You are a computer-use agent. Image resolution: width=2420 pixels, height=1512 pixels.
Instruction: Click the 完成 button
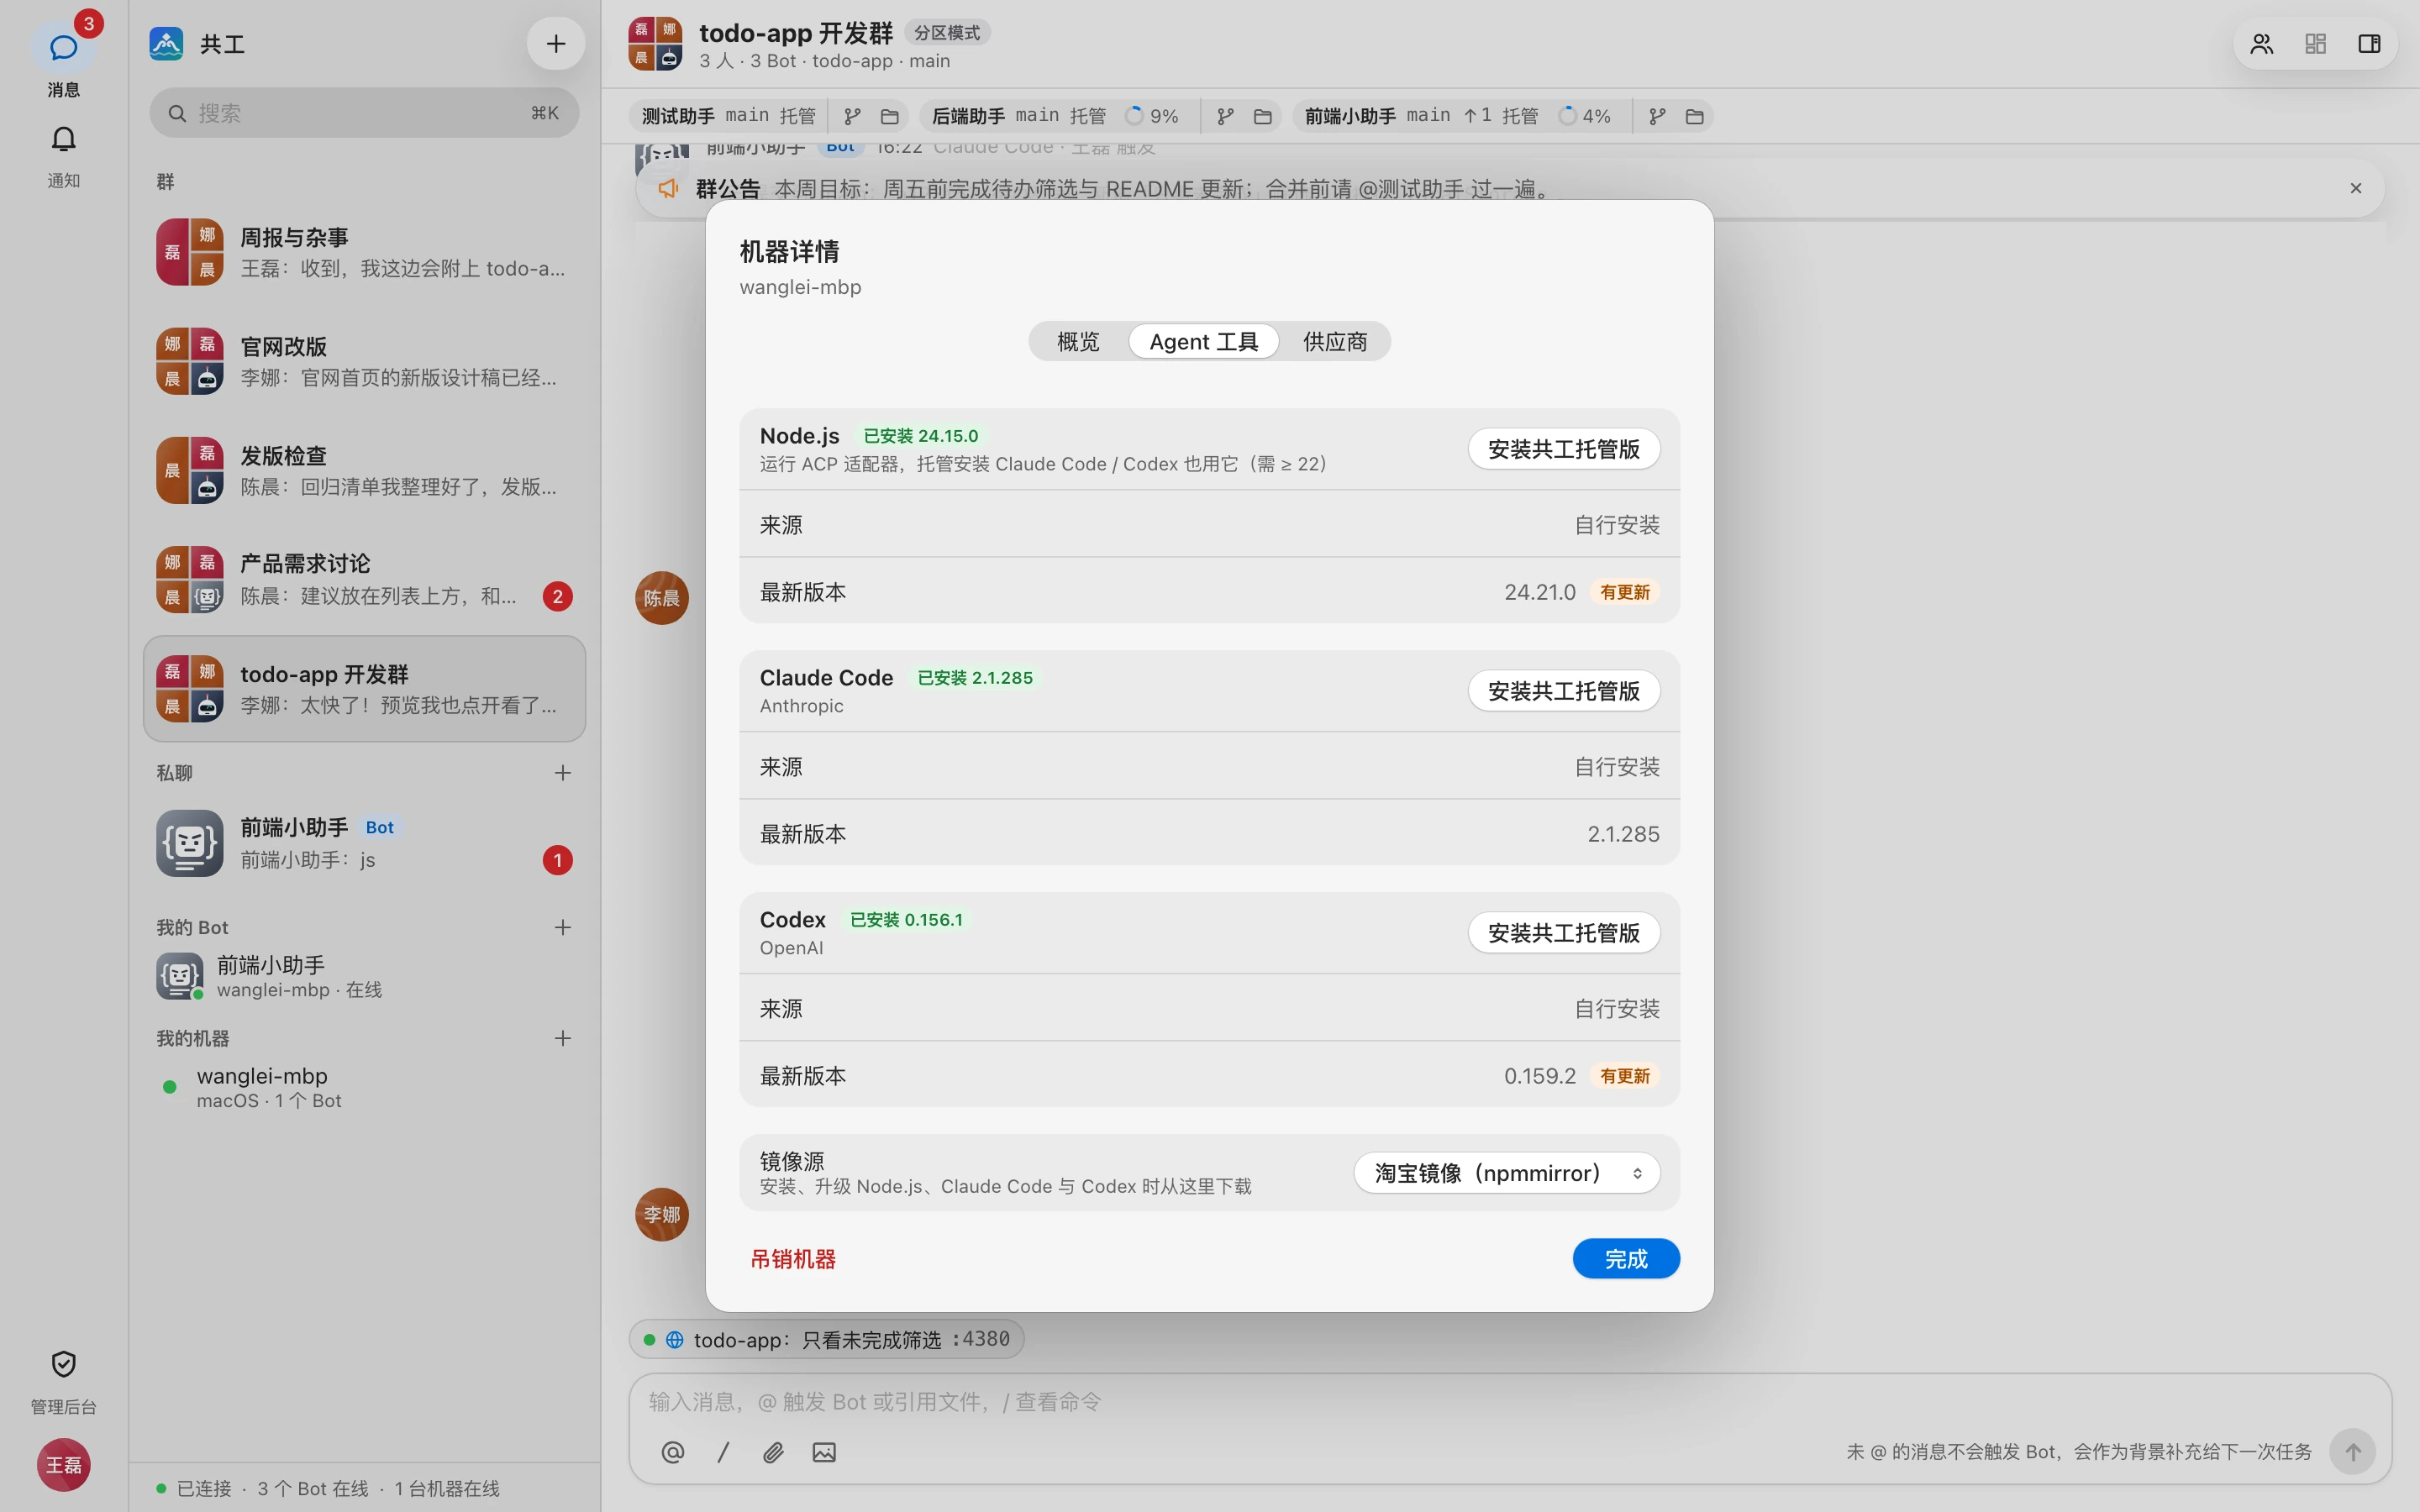click(1626, 1258)
